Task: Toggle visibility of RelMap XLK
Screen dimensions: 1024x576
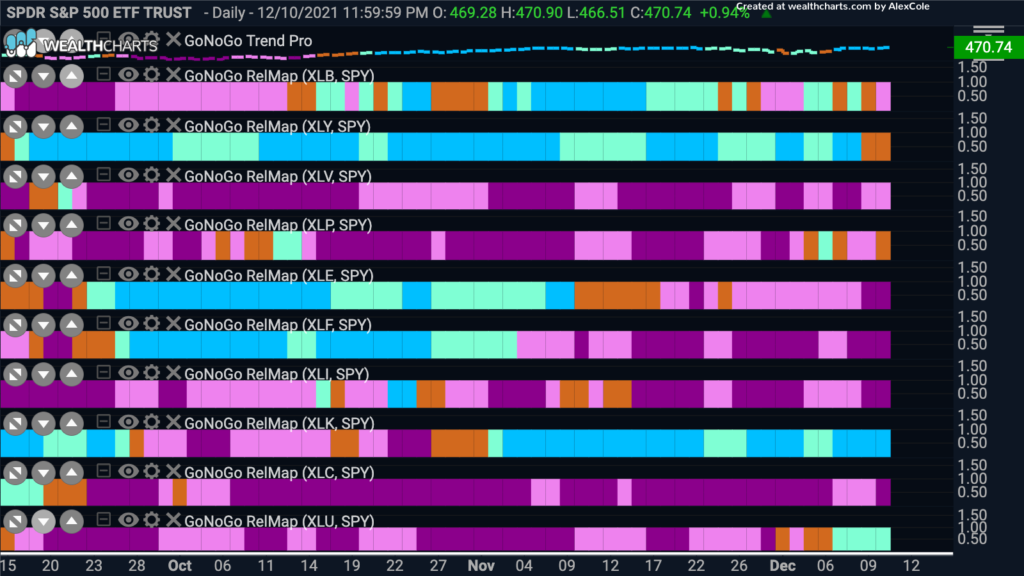Action: tap(128, 422)
